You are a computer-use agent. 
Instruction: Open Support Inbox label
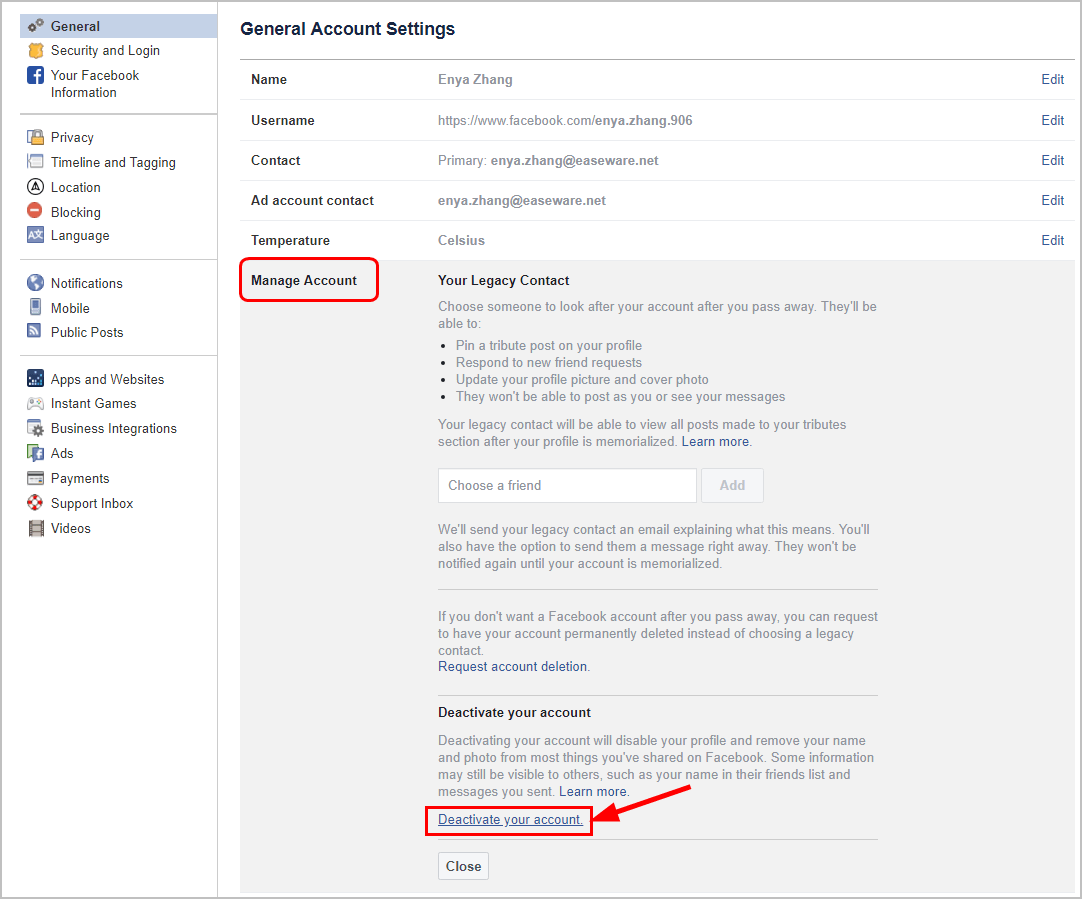(x=92, y=503)
